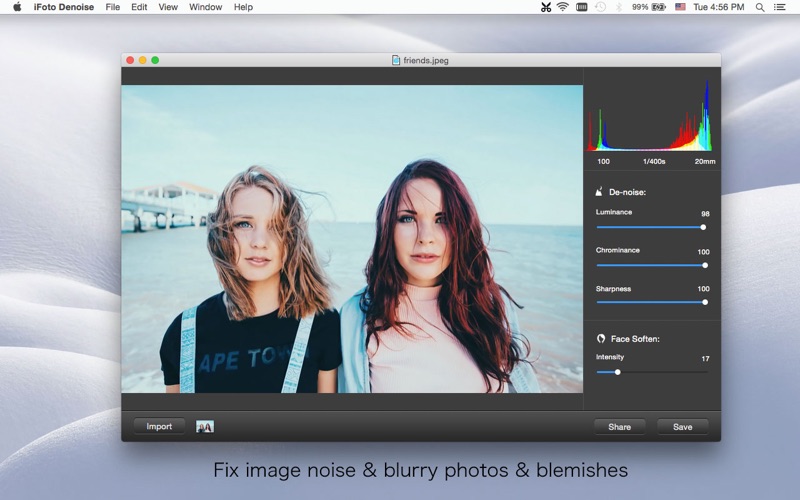The height and width of the screenshot is (500, 800).
Task: Open the Help menu
Action: [243, 7]
